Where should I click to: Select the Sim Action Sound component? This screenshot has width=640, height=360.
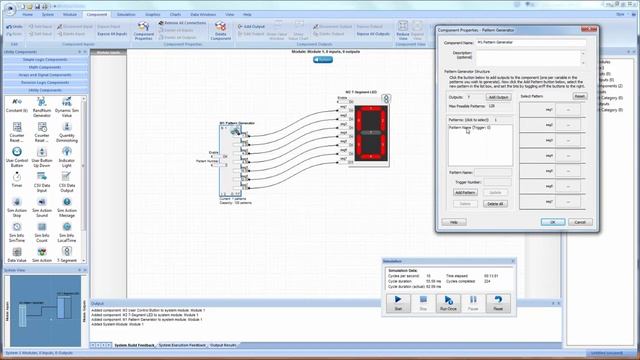42,207
